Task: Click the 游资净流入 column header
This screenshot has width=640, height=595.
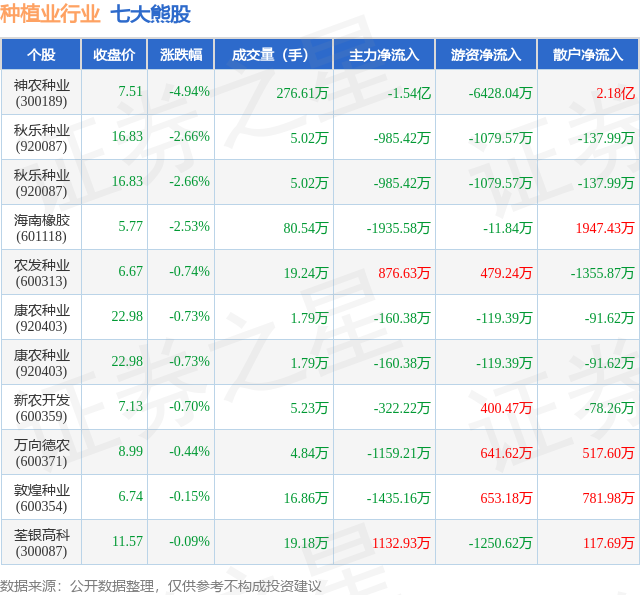Action: (486, 54)
